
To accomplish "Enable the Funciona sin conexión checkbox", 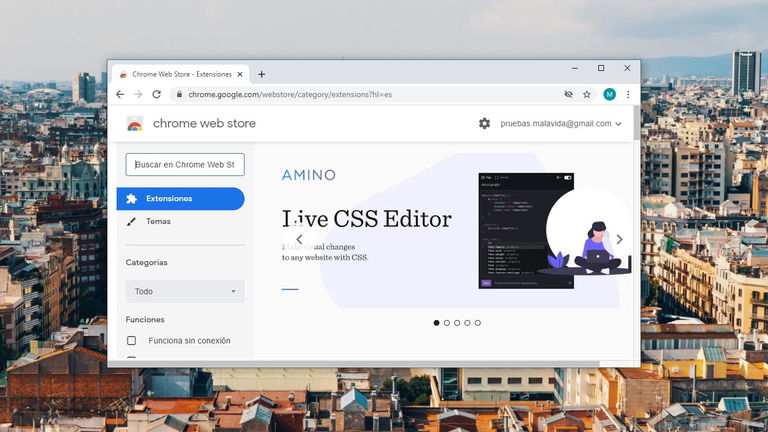I will pyautogui.click(x=131, y=340).
